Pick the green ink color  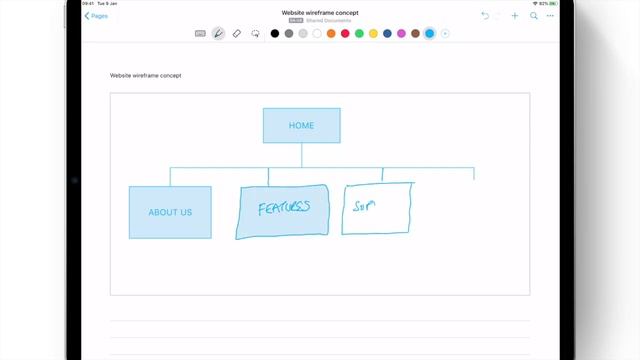point(359,33)
